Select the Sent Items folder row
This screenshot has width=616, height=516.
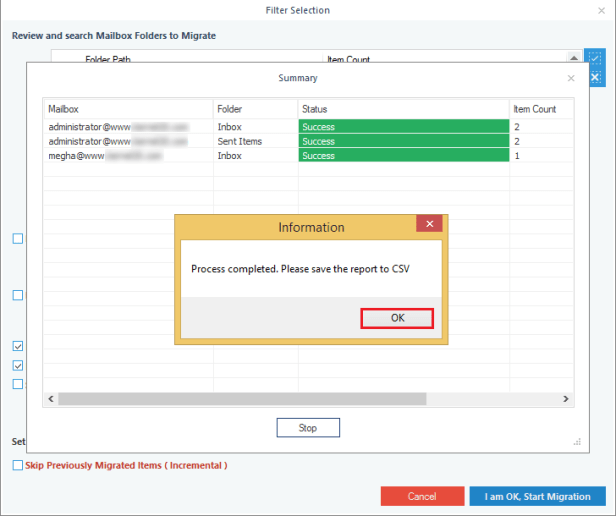pyautogui.click(x=239, y=142)
